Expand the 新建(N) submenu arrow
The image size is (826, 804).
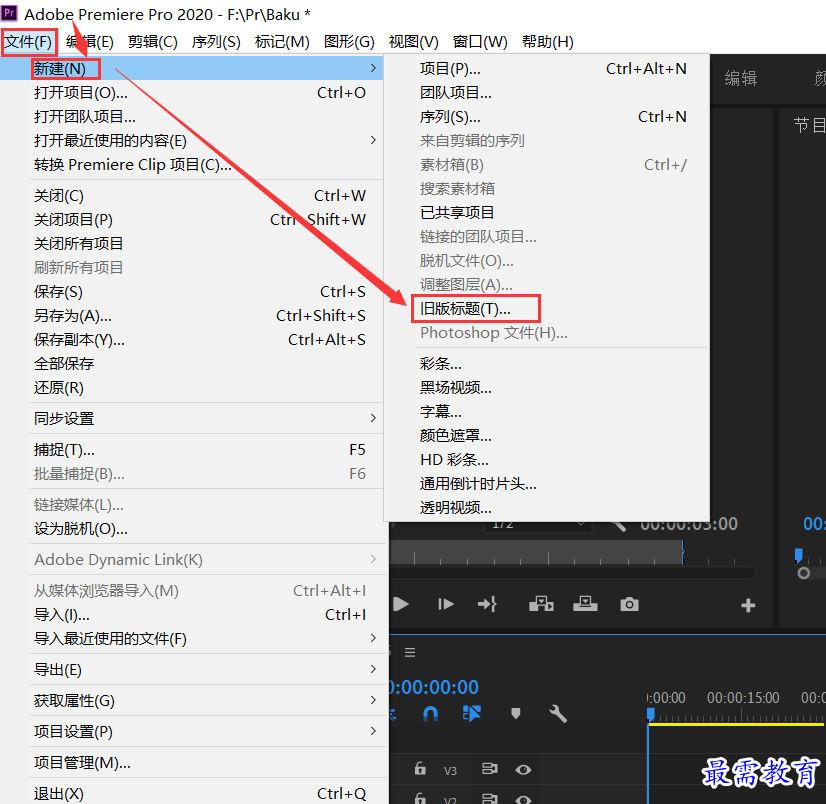(x=373, y=68)
